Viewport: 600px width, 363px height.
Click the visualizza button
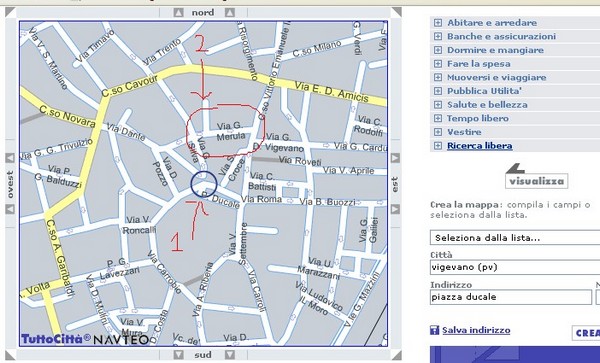coord(536,181)
